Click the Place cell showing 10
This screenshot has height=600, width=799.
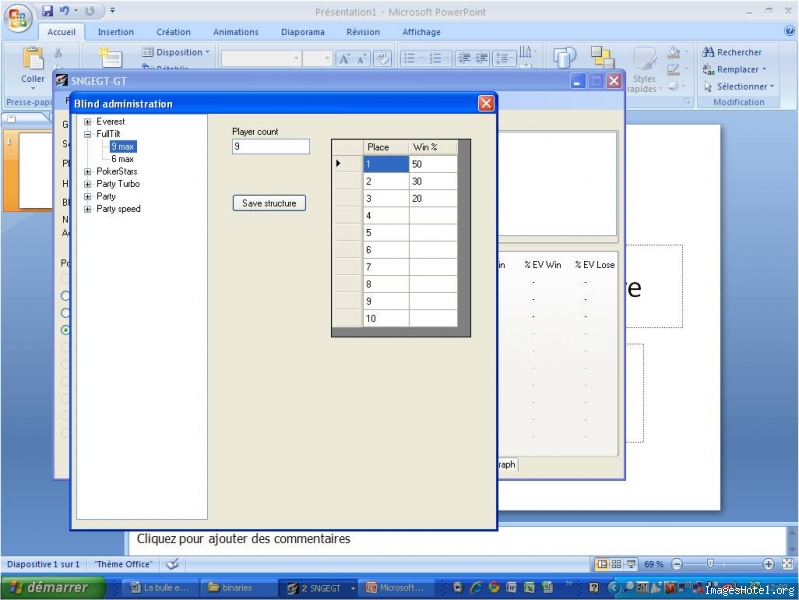386,318
